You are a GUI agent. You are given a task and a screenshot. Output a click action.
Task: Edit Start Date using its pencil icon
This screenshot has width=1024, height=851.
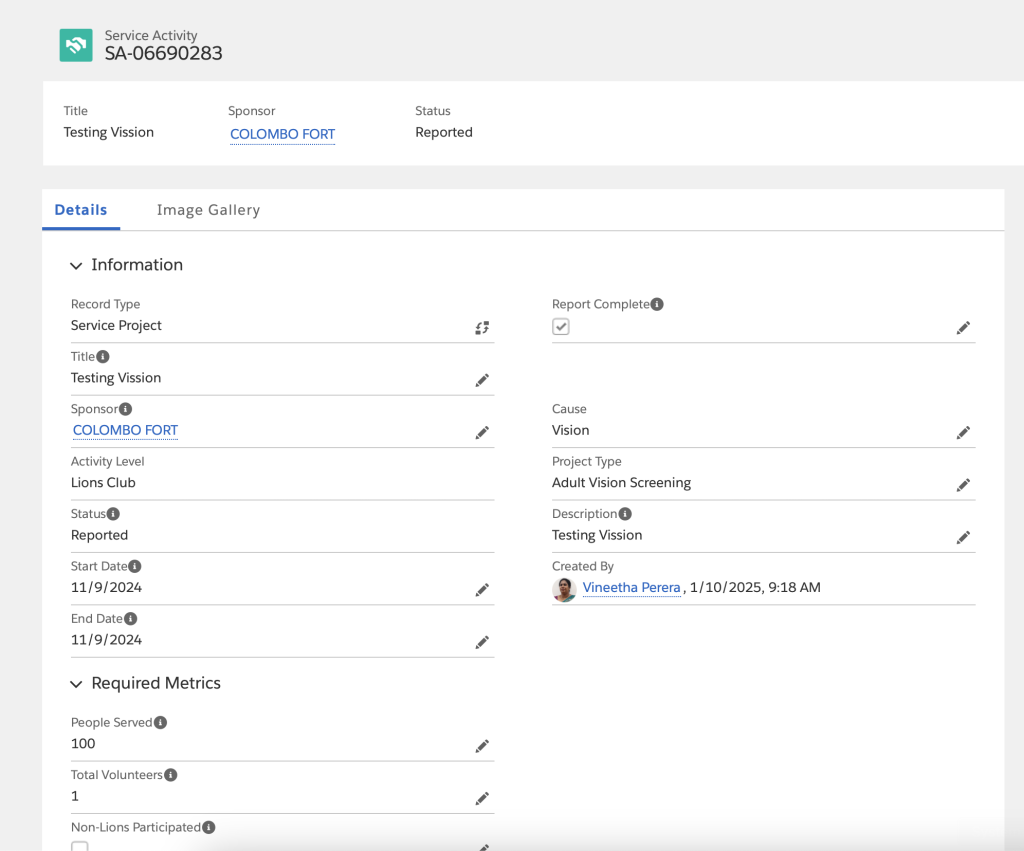click(x=482, y=590)
